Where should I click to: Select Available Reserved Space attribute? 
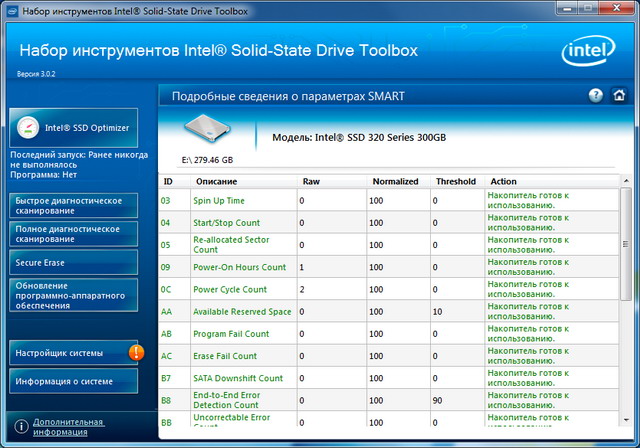tap(242, 312)
